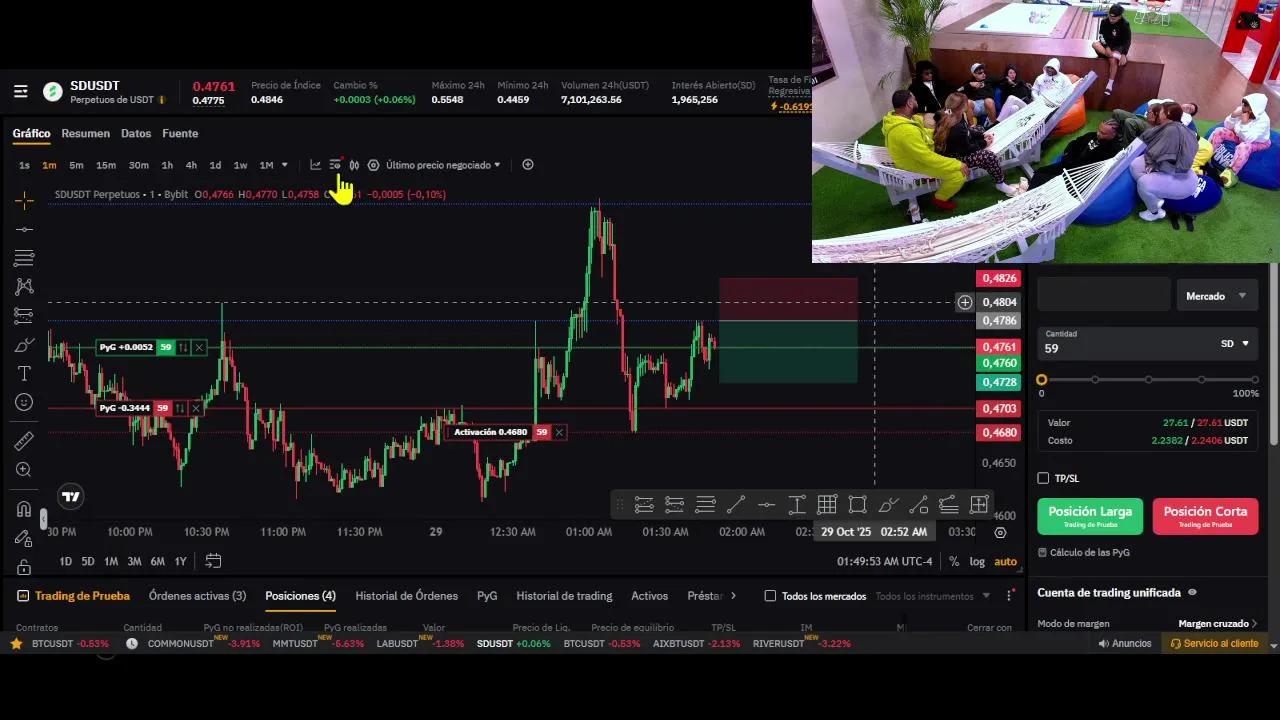Select the horizontal line drawing tool
This screenshot has width=1280, height=720.
(25, 229)
